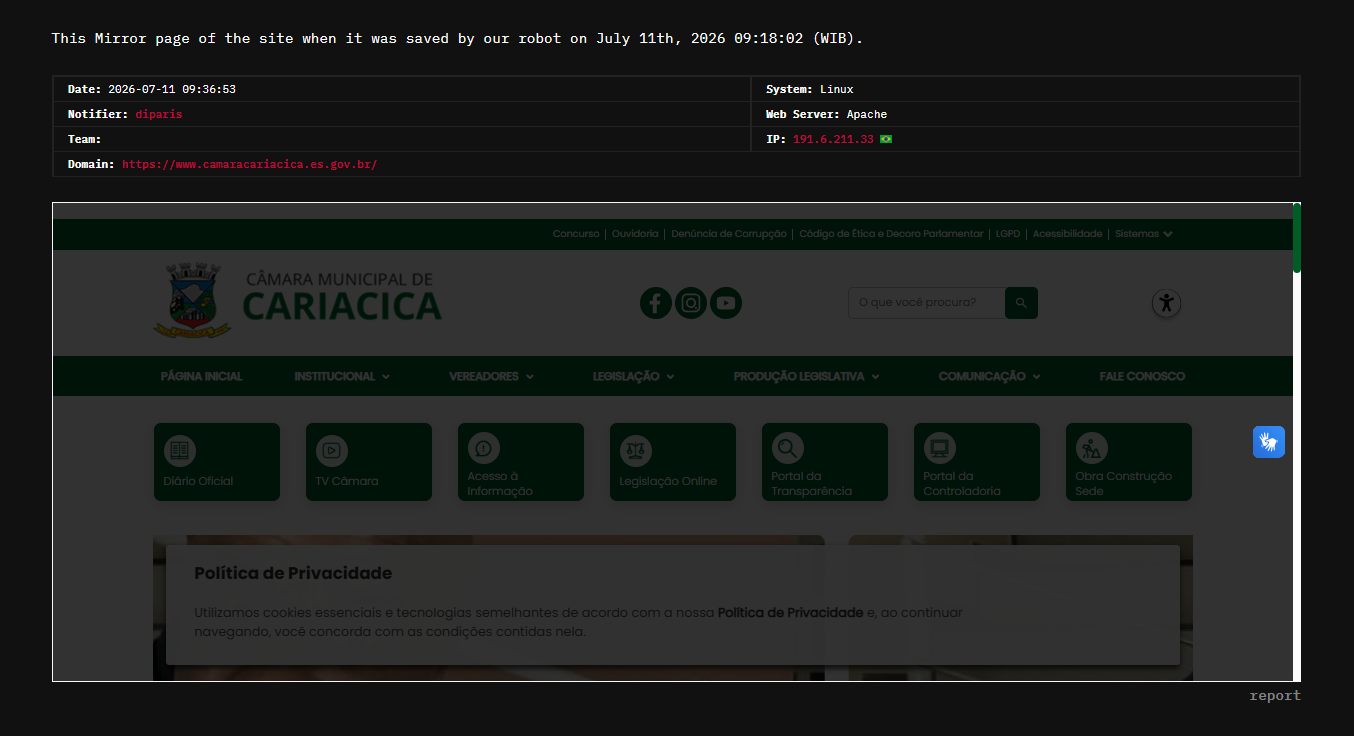Open the blue sign language widget

tap(1269, 442)
